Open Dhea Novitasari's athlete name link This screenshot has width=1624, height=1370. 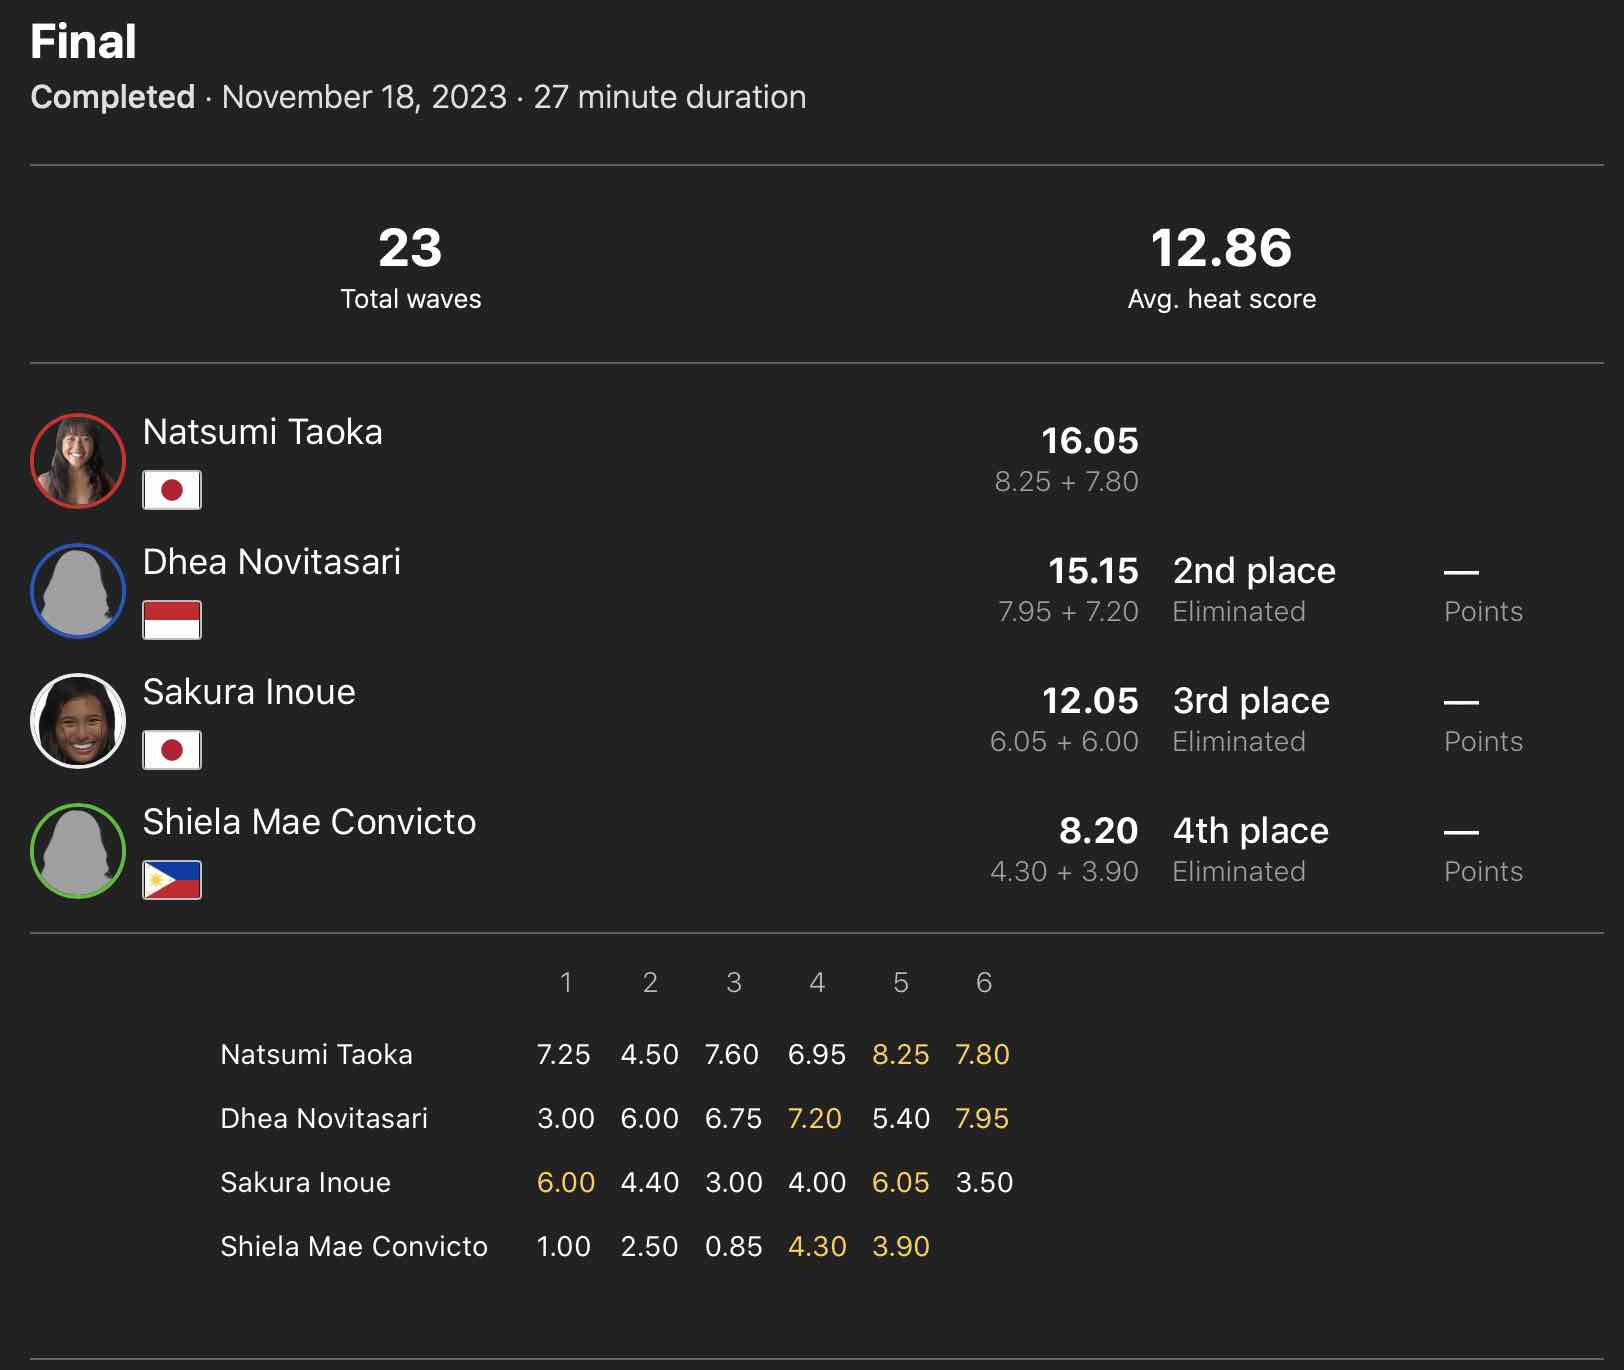pos(272,562)
